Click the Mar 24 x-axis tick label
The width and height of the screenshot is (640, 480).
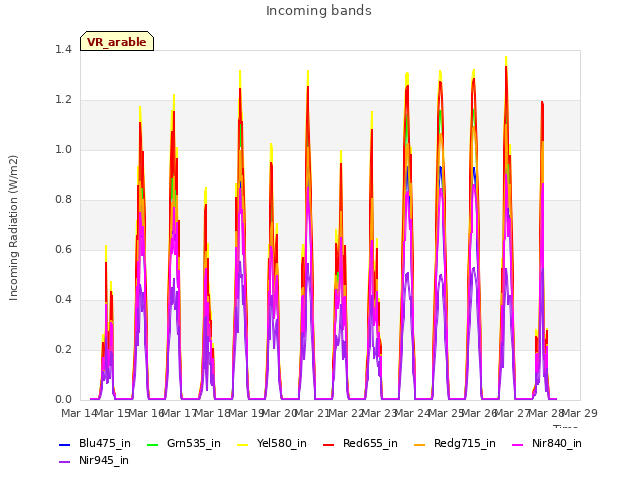click(x=413, y=413)
